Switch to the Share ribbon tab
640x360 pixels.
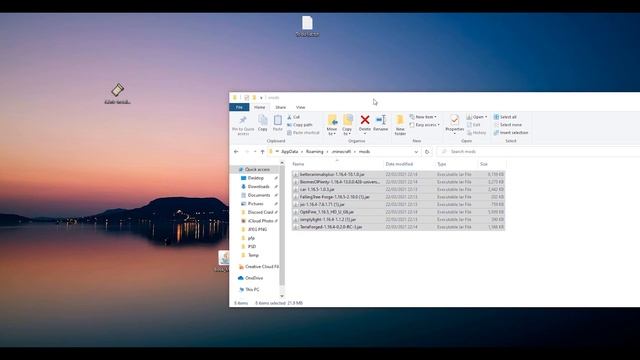(280, 107)
